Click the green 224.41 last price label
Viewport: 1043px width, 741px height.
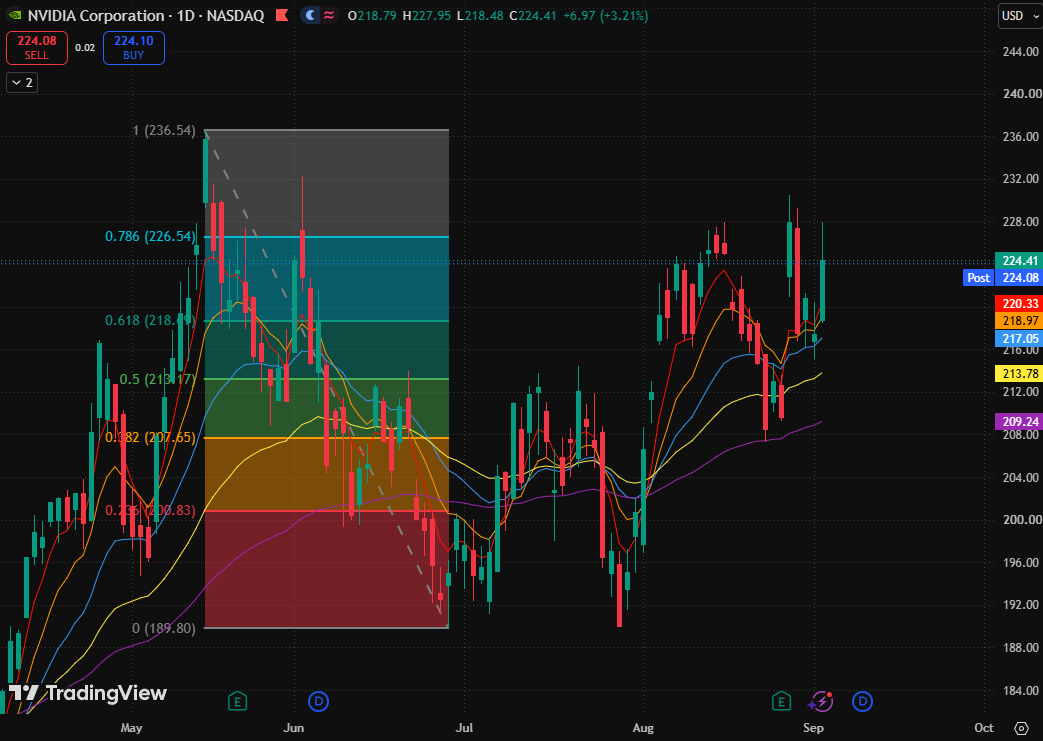(x=1020, y=261)
